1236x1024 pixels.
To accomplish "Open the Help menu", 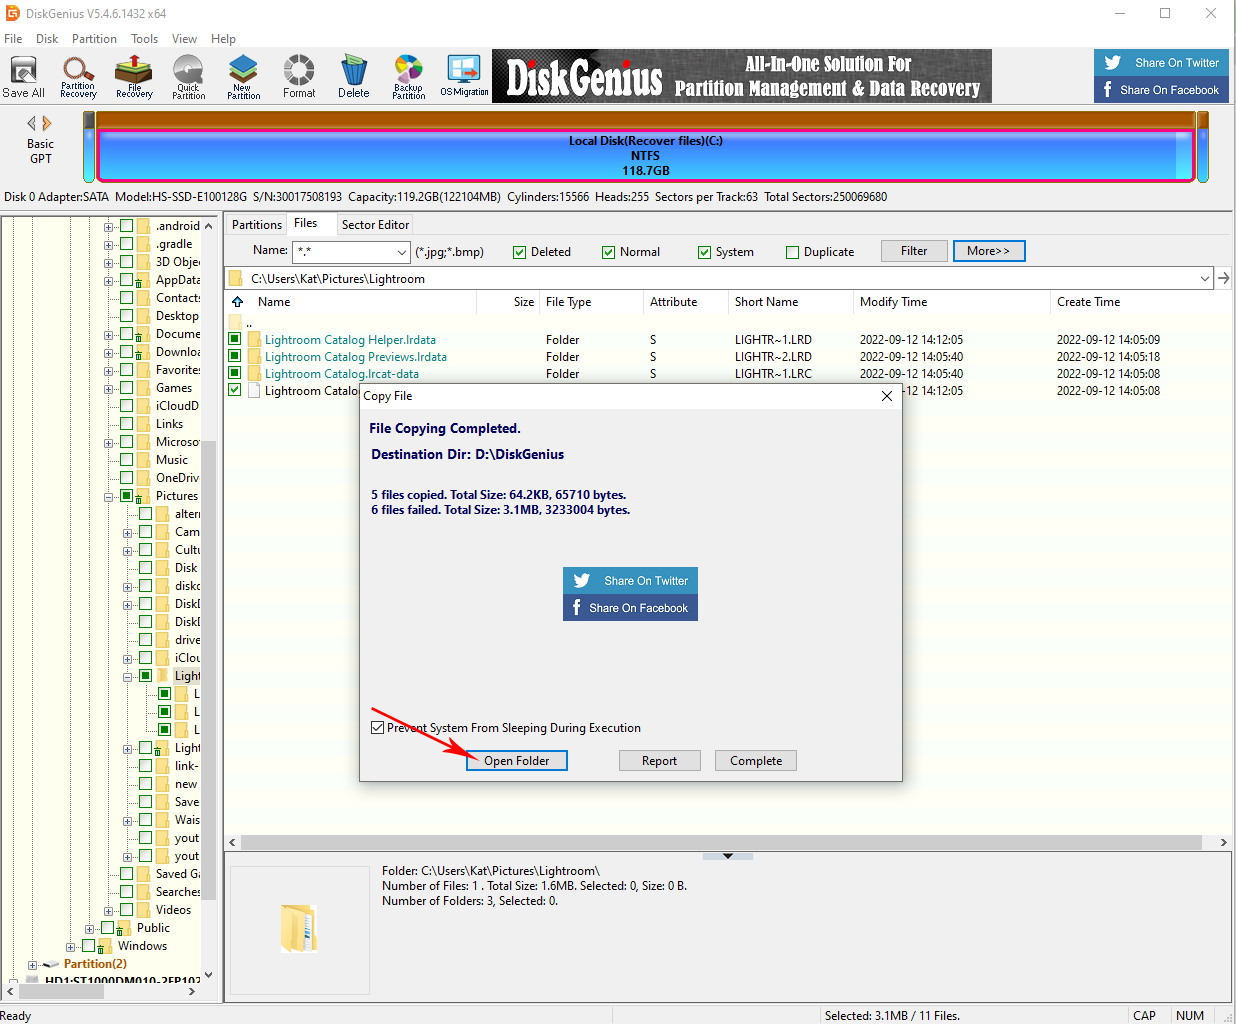I will point(223,39).
